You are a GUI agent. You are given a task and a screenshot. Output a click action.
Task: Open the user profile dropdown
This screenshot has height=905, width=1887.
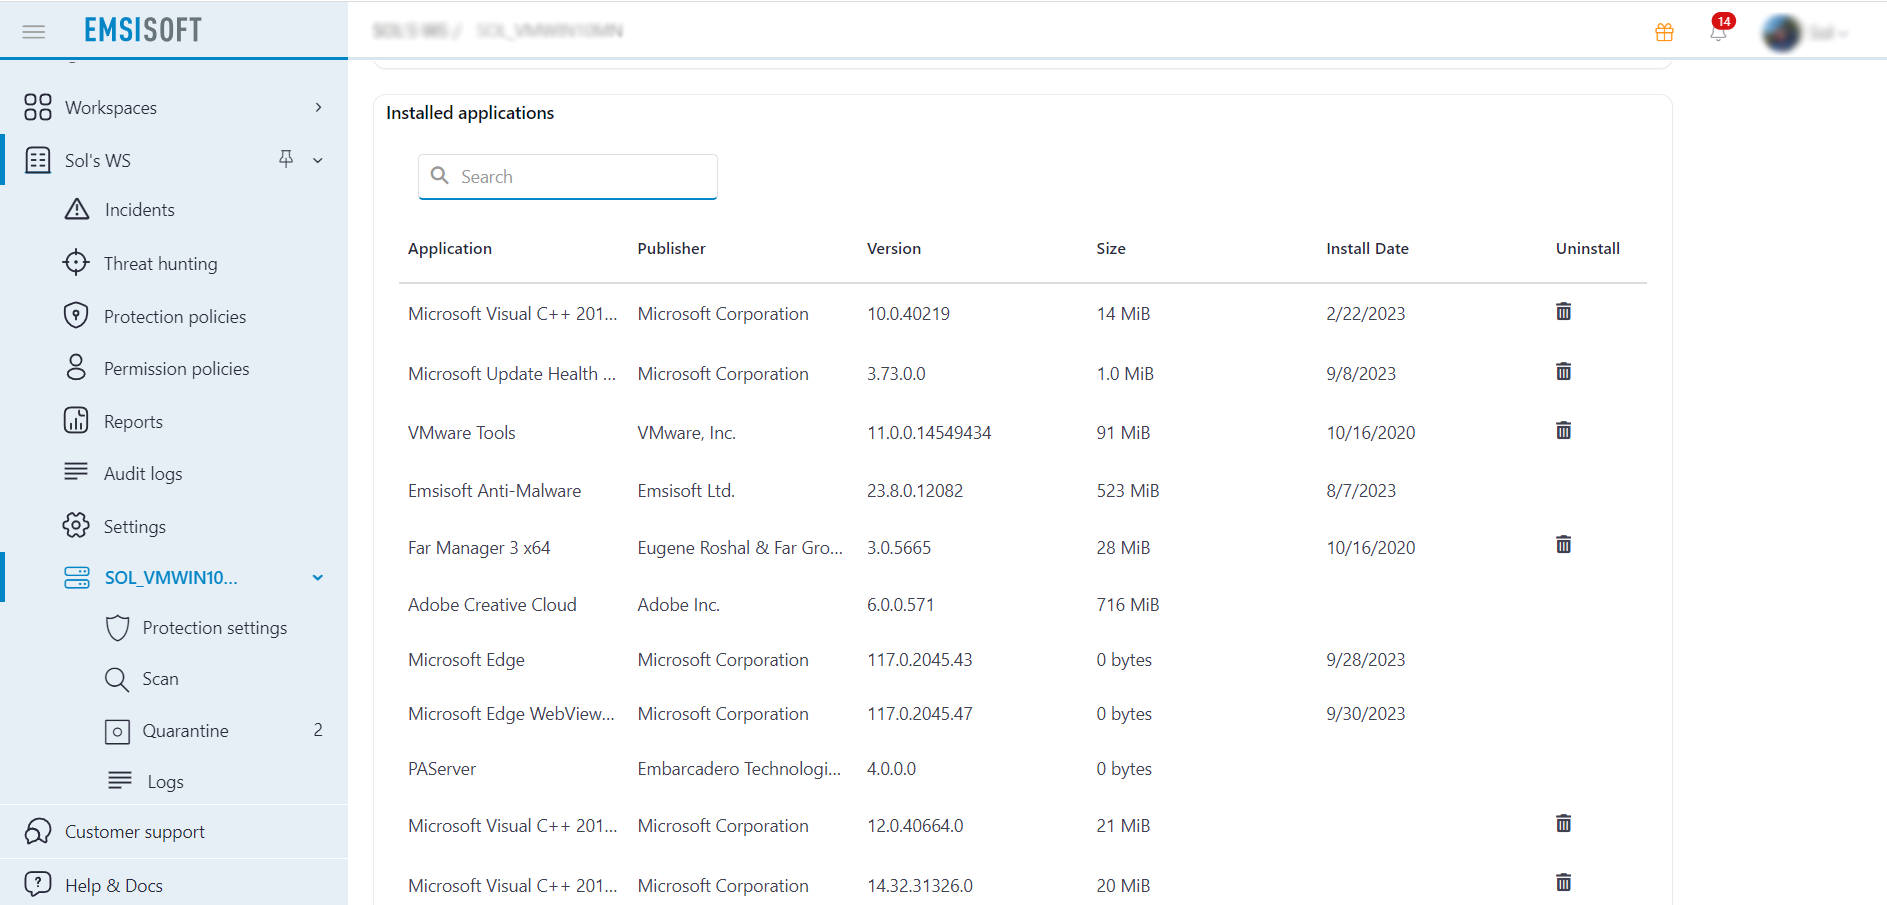1805,31
